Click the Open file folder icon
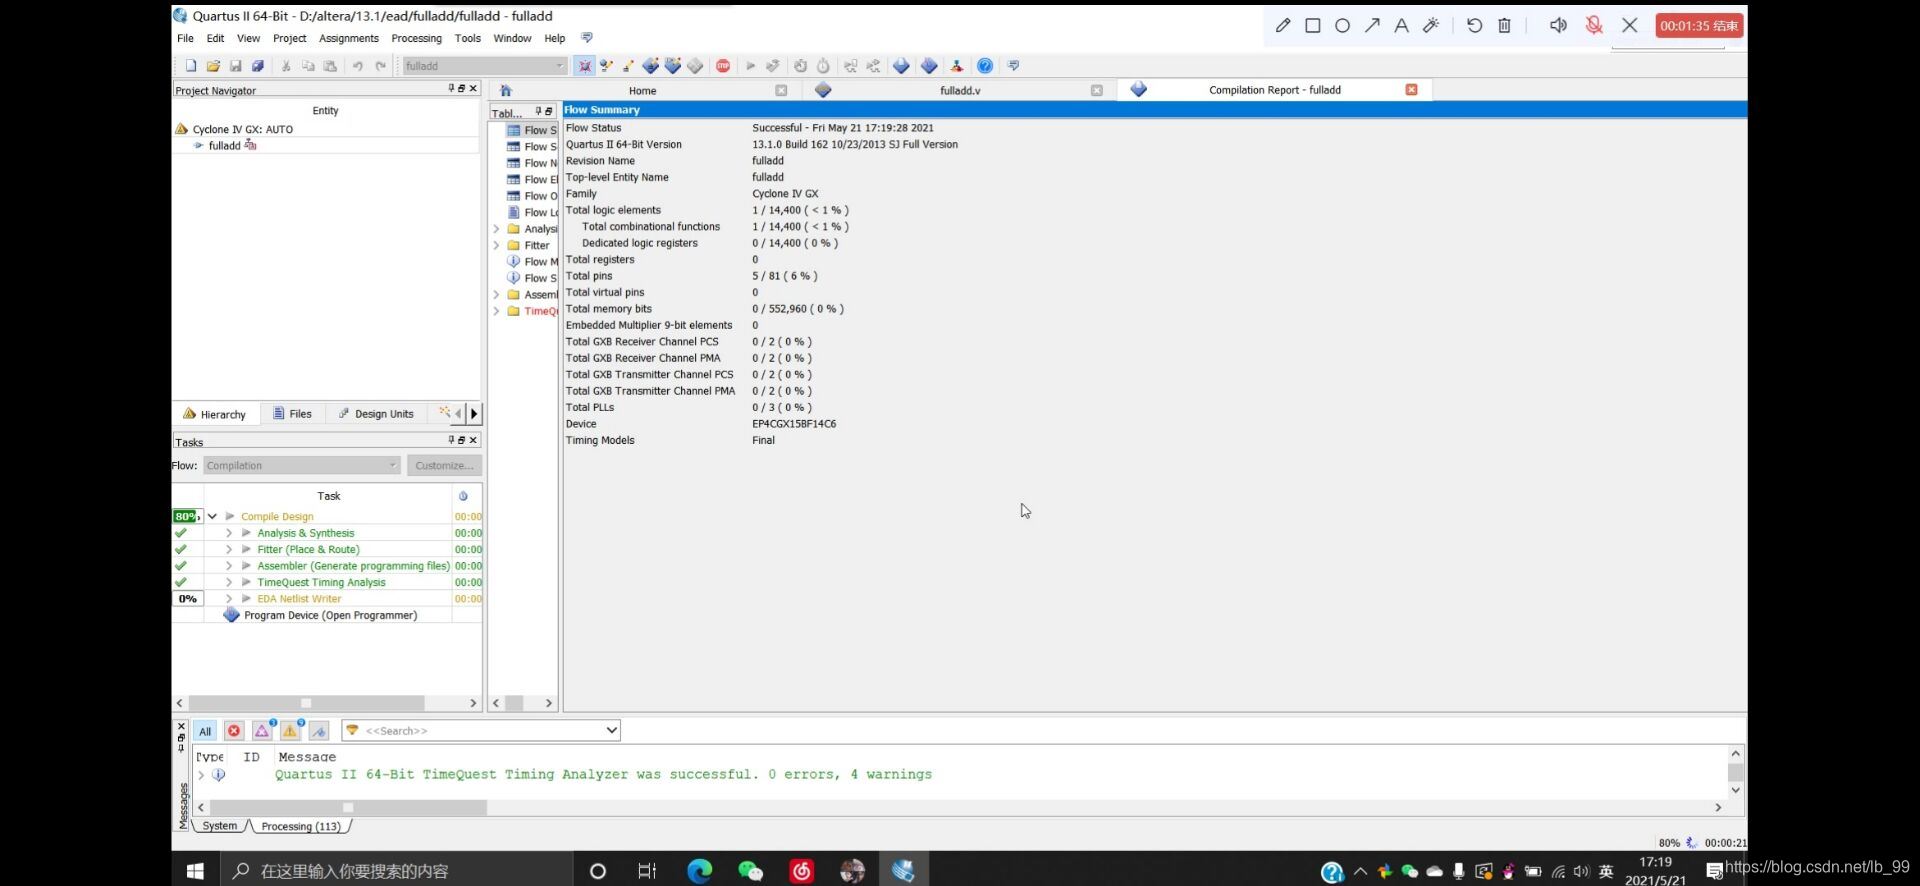Image resolution: width=1920 pixels, height=886 pixels. coord(213,66)
